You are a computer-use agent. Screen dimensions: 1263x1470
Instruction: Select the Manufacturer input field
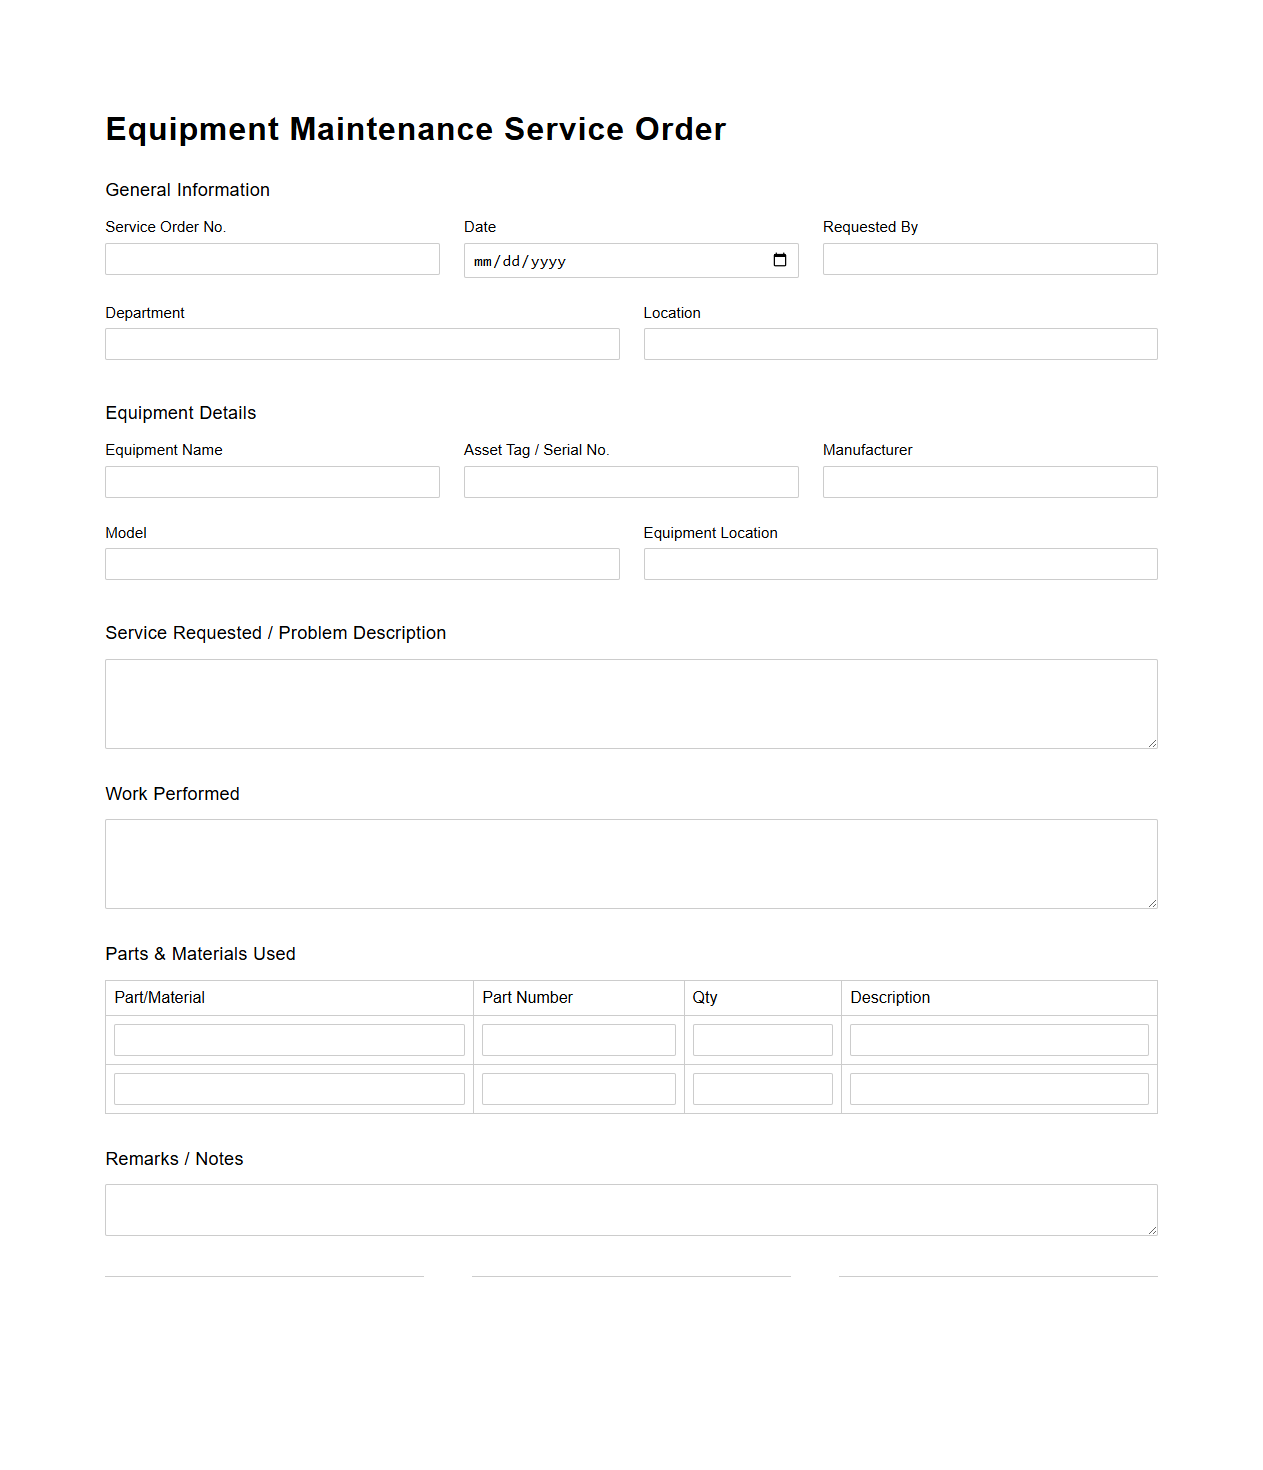coord(989,481)
